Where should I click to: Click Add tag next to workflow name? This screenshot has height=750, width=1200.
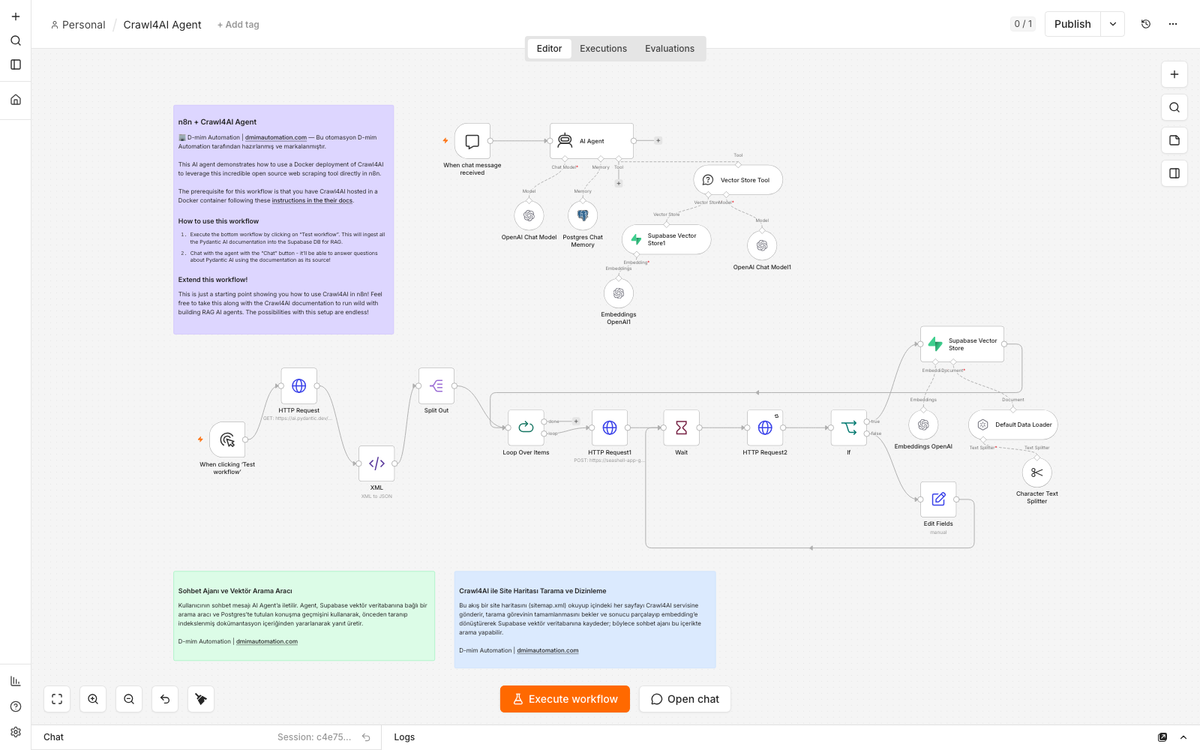coord(238,25)
